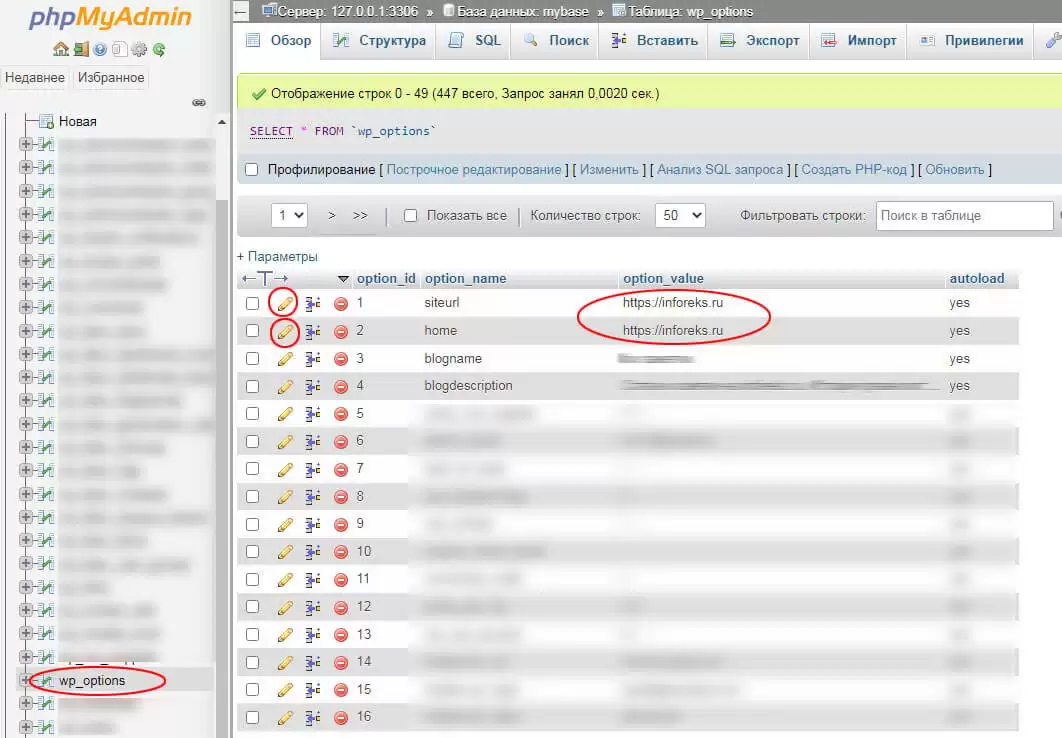Click the Построчное редактирование link

(474, 170)
